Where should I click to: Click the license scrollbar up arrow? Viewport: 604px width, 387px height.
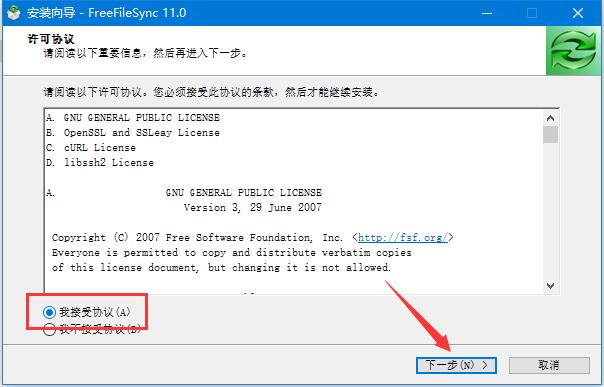point(550,118)
